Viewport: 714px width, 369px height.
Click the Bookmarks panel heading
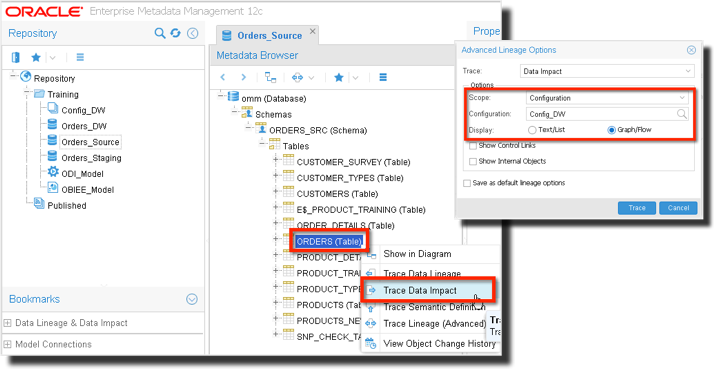(35, 299)
